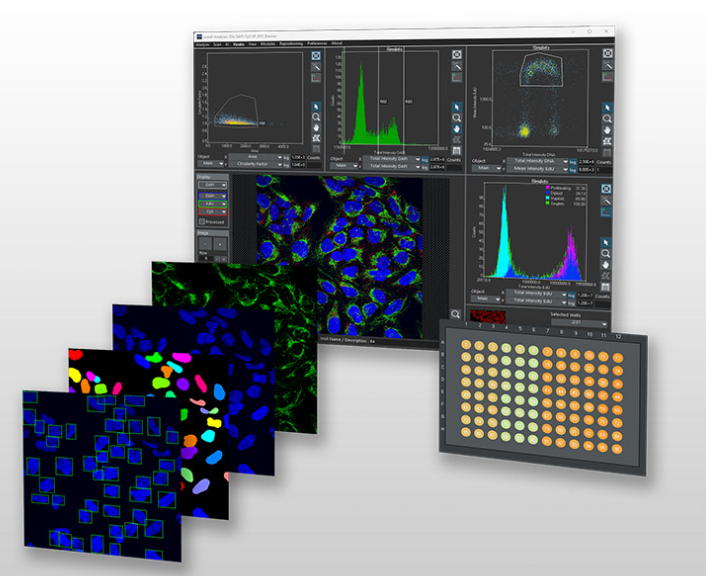Select the hand pan tool beside the top-right scatter plot
706x576 pixels.
click(608, 131)
